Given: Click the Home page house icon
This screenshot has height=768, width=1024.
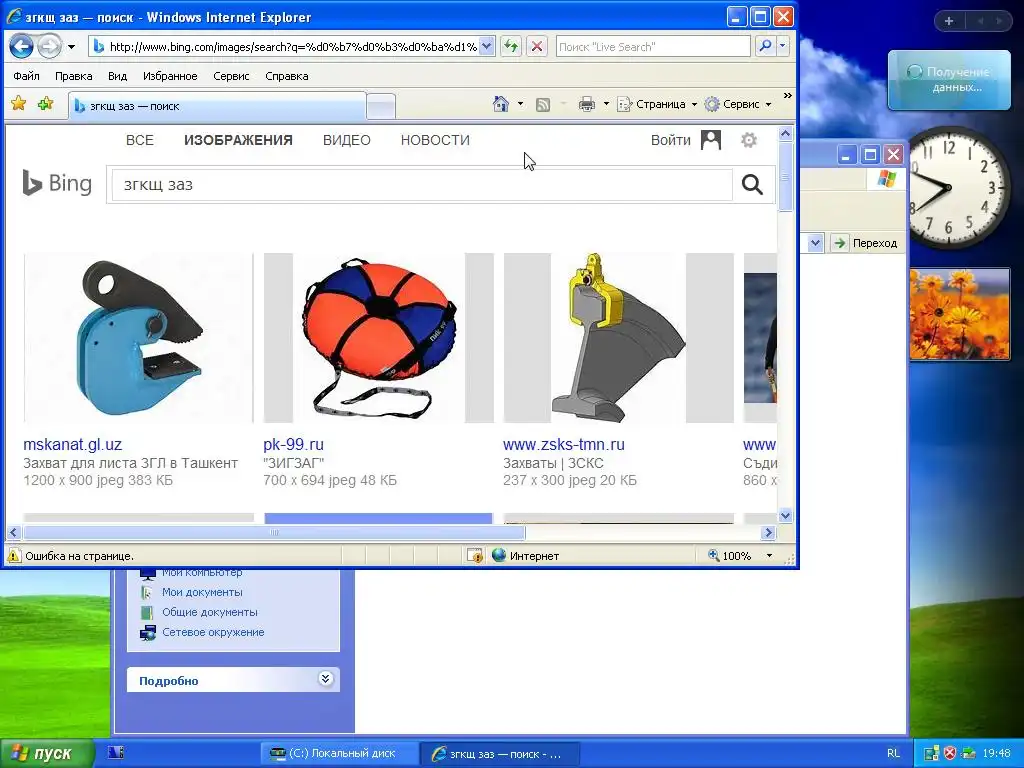Looking at the screenshot, I should (501, 104).
